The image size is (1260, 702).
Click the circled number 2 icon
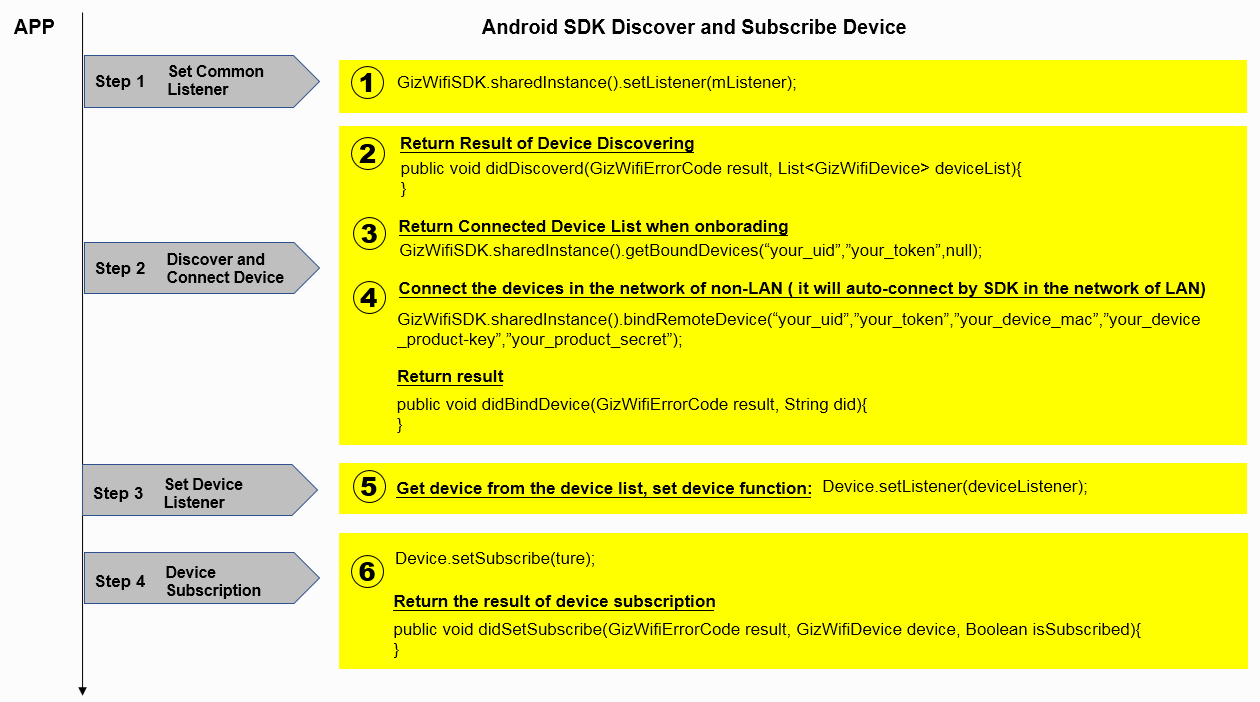click(367, 154)
